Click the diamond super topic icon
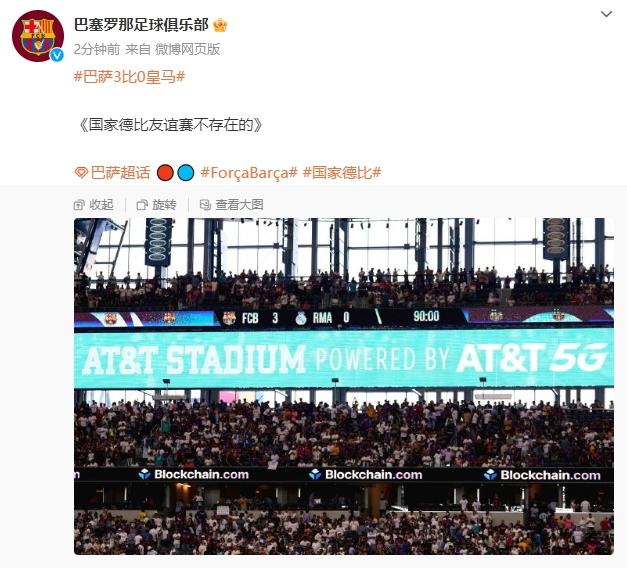627x568 pixels. click(x=81, y=173)
